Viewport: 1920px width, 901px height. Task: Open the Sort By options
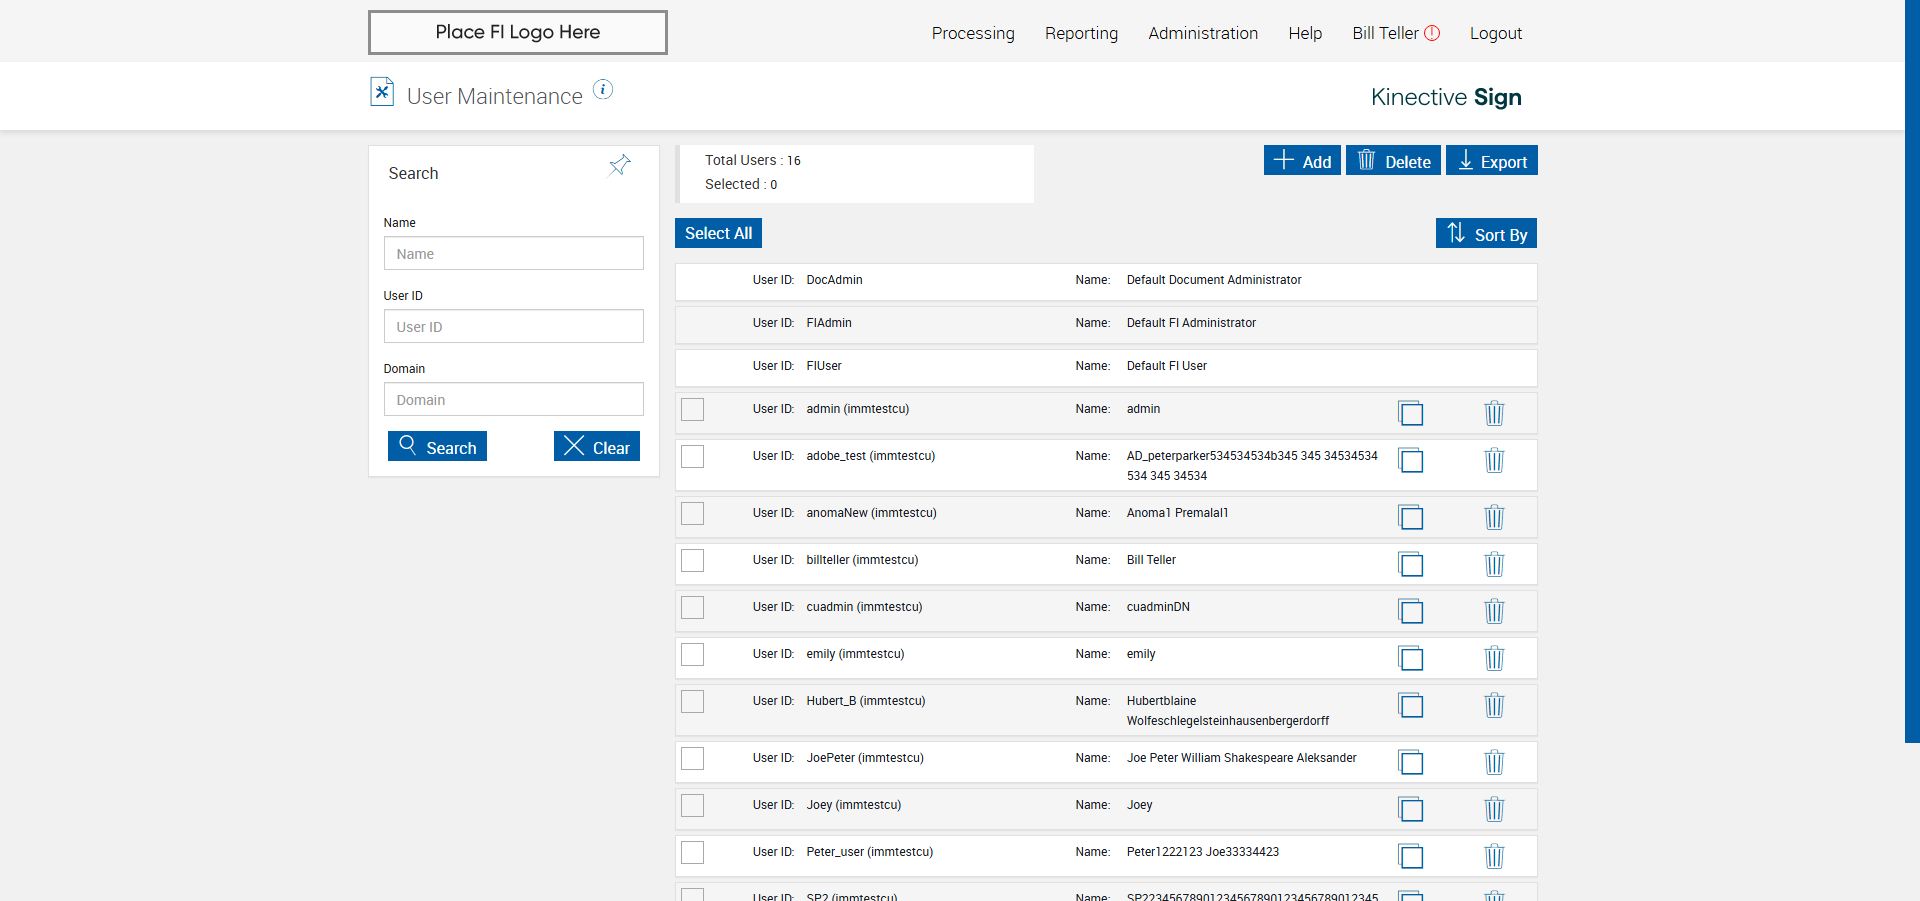(1486, 233)
